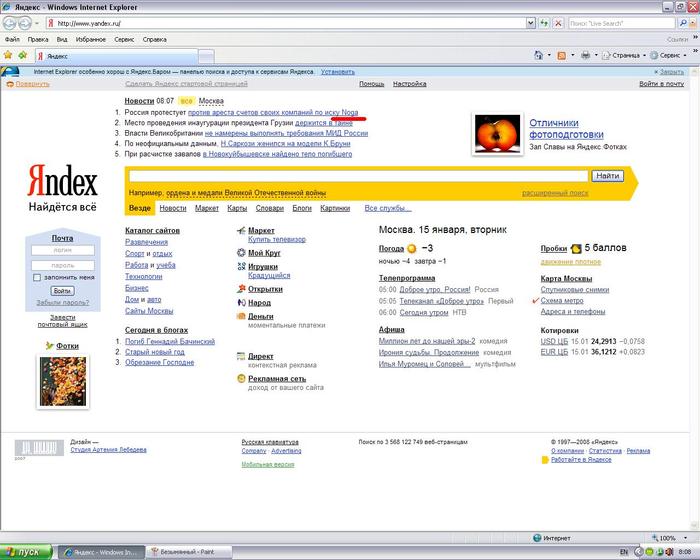
Task: Click Add to Favorites star-plus icon
Action: 23,55
